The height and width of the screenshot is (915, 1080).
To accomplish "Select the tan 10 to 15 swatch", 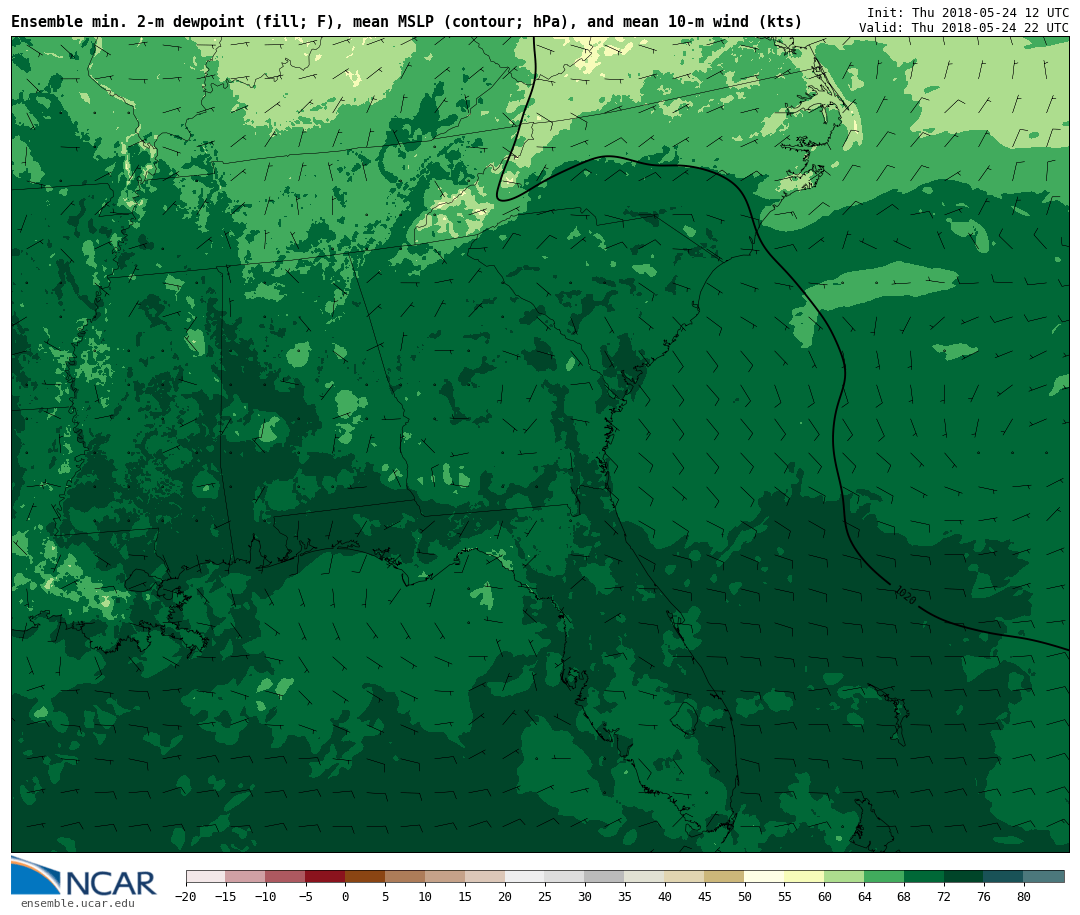I will pos(445,876).
